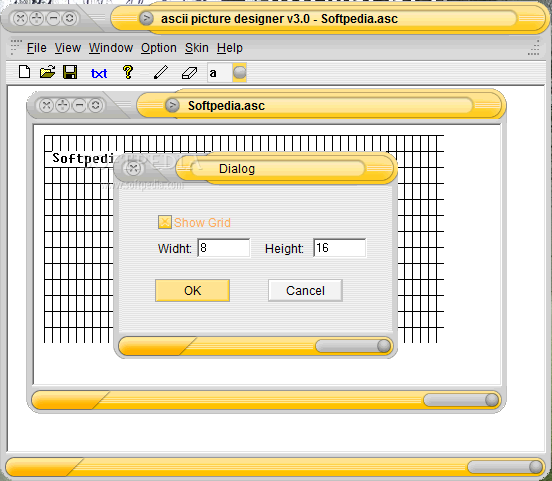Click arrow icon in Softpedia.asc title bar
This screenshot has width=552, height=481.
pyautogui.click(x=172, y=105)
